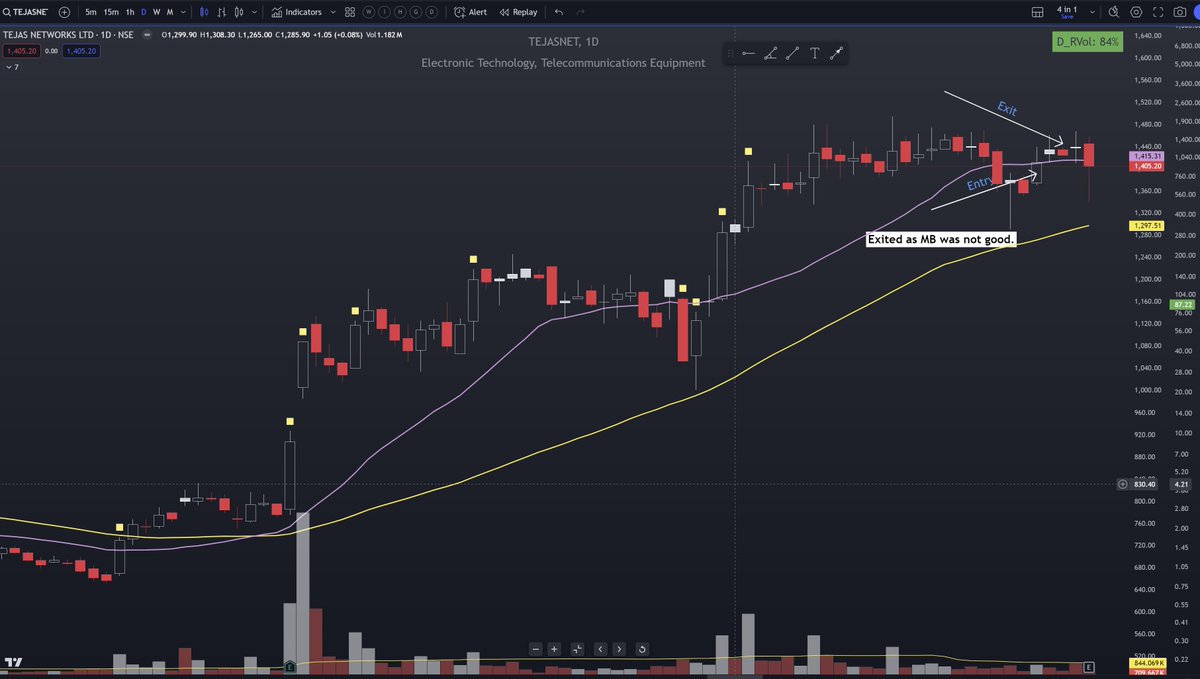The image size is (1200, 679).
Task: Click the plus button beside 830.40 crosshair price
Action: coord(1123,484)
